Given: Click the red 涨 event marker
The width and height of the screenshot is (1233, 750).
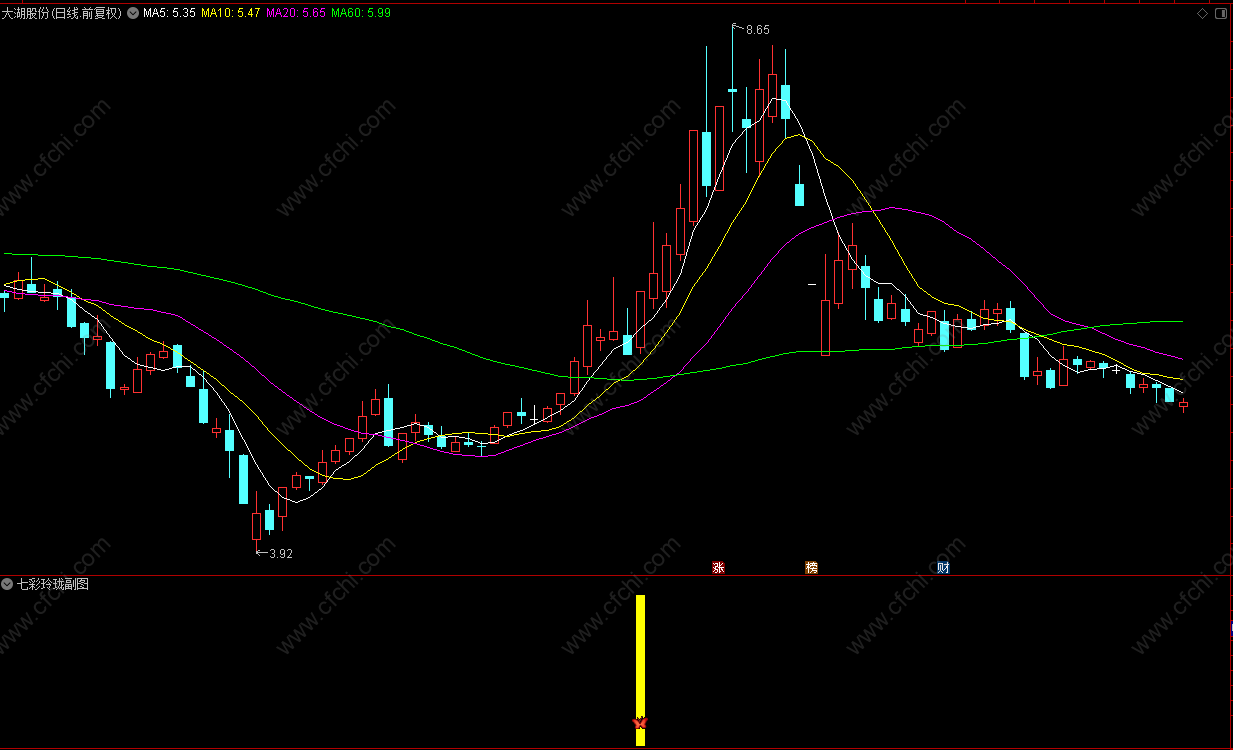Looking at the screenshot, I should coord(718,568).
